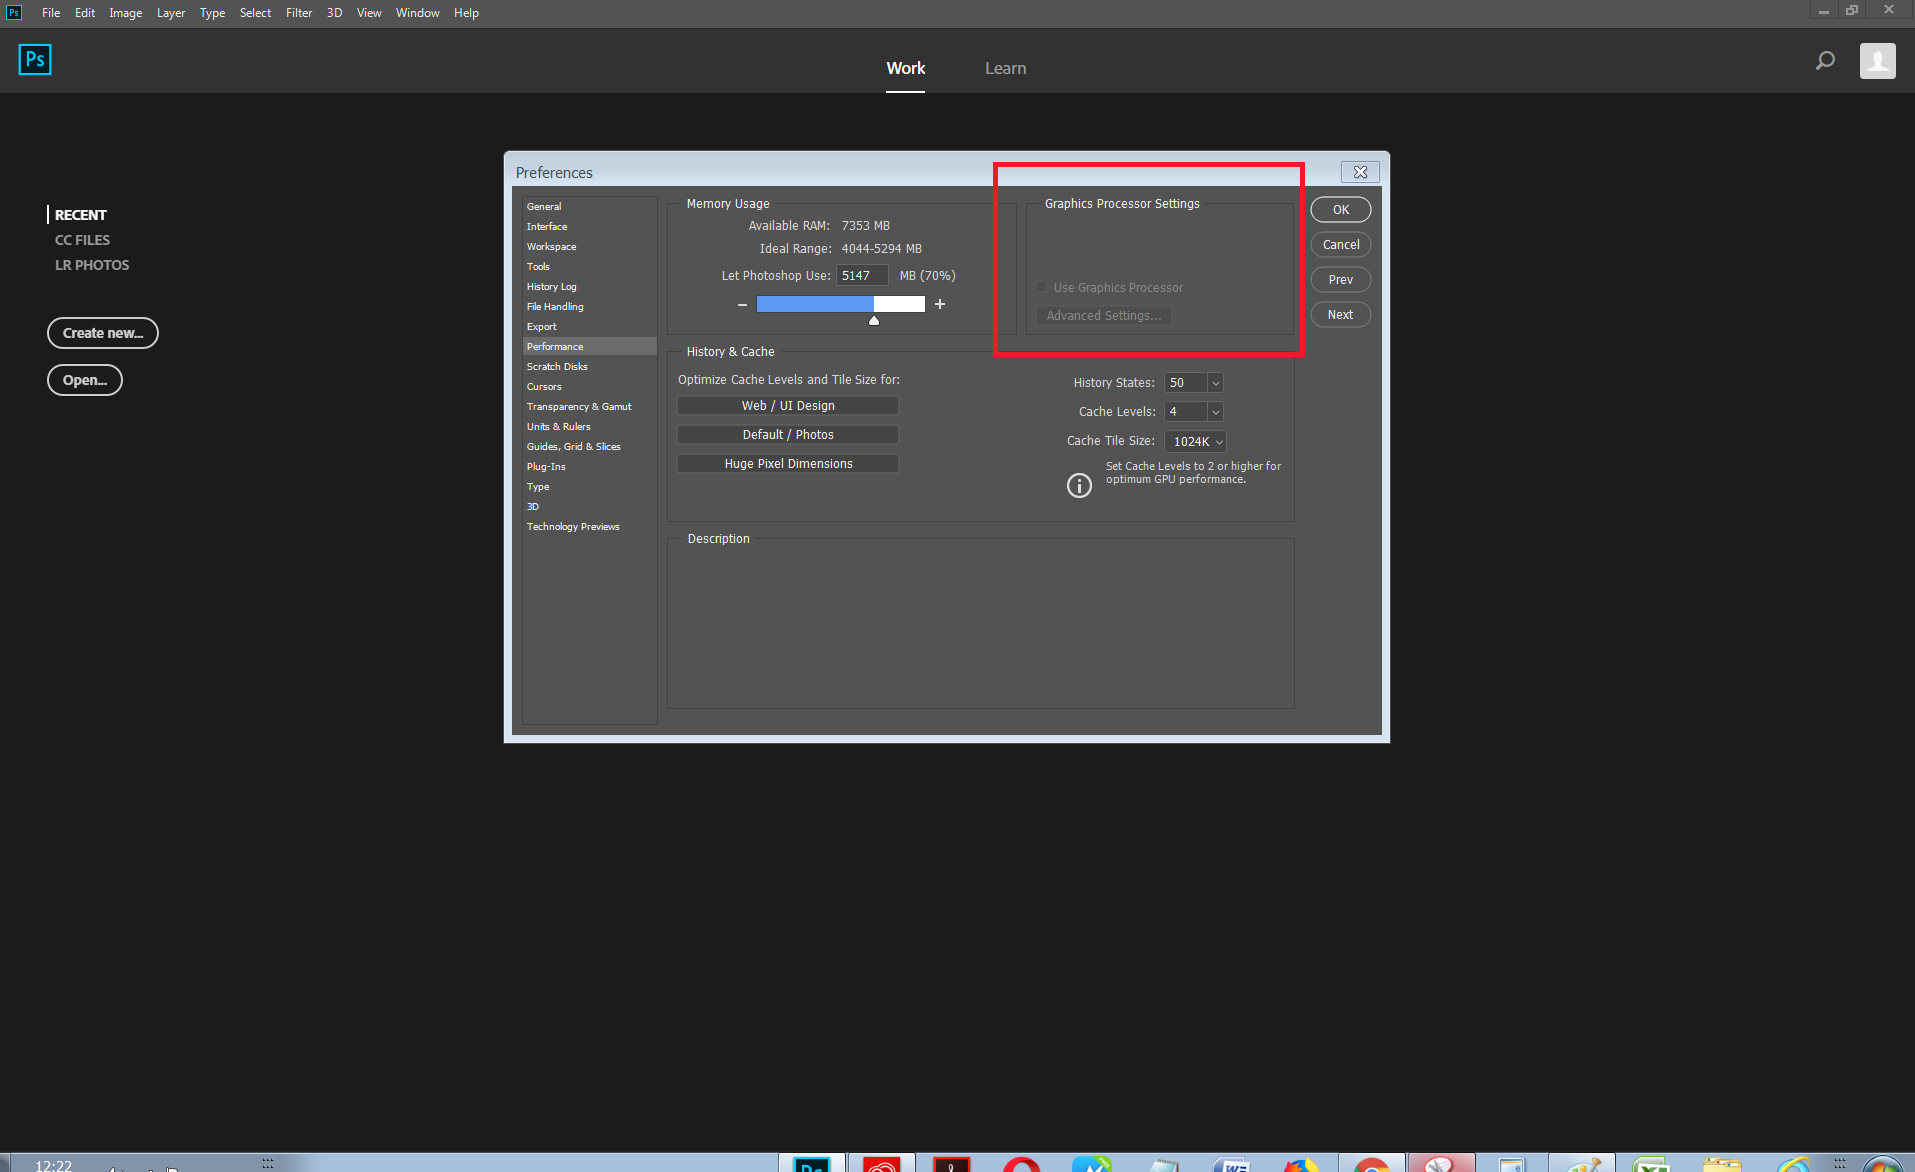Click OK in Preferences dialog
Viewport: 1915px width, 1172px height.
[x=1341, y=210]
